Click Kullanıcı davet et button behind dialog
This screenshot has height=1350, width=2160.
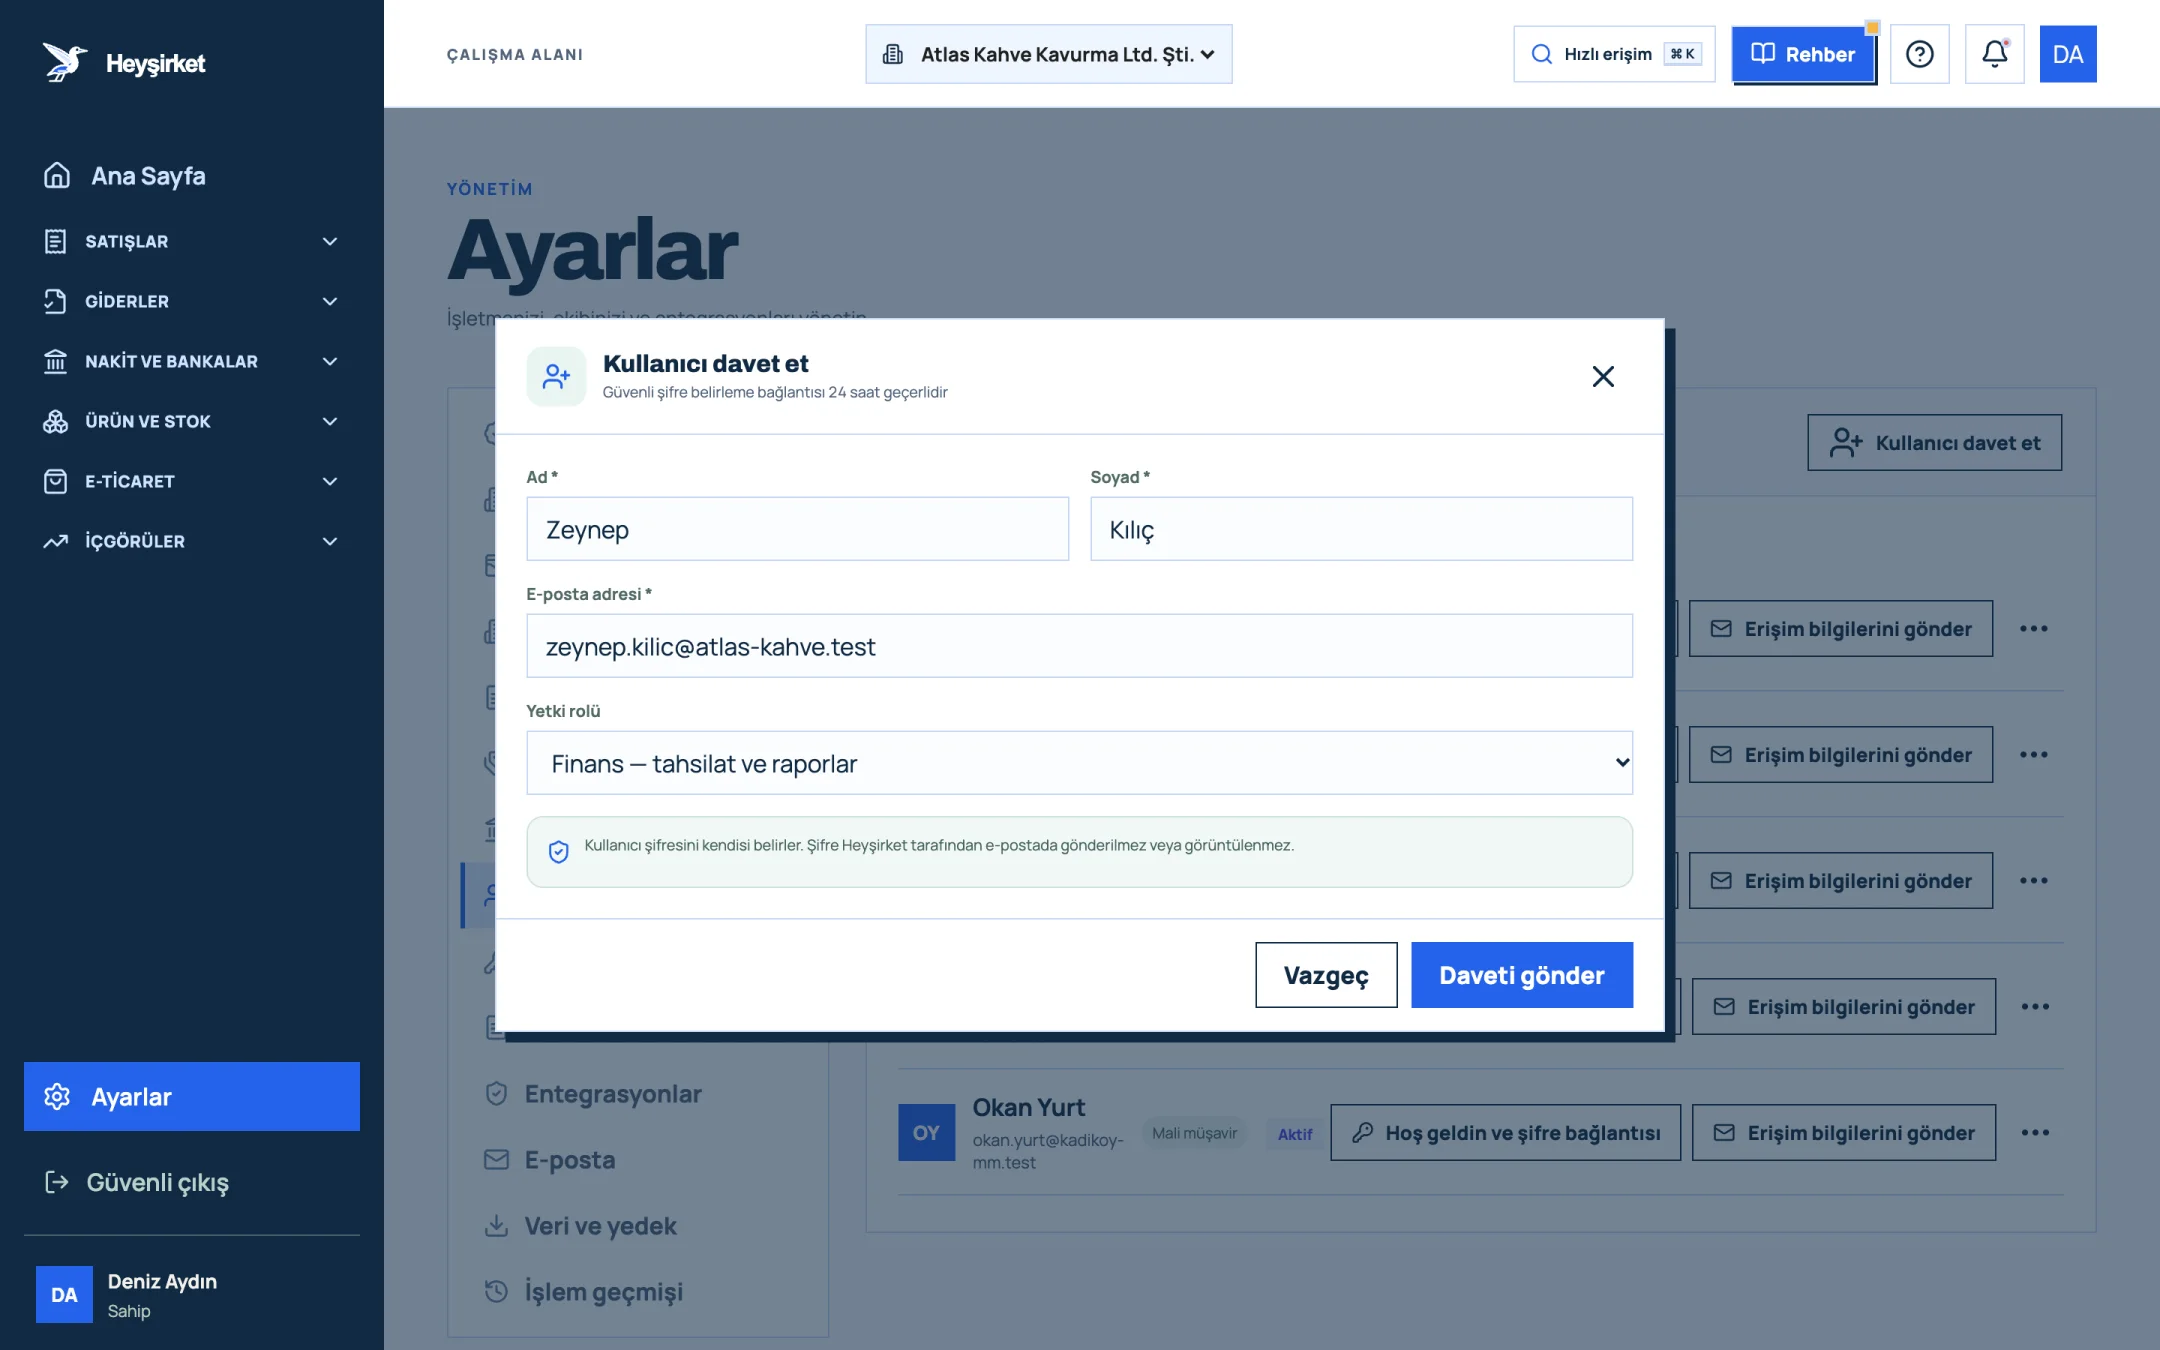1934,442
